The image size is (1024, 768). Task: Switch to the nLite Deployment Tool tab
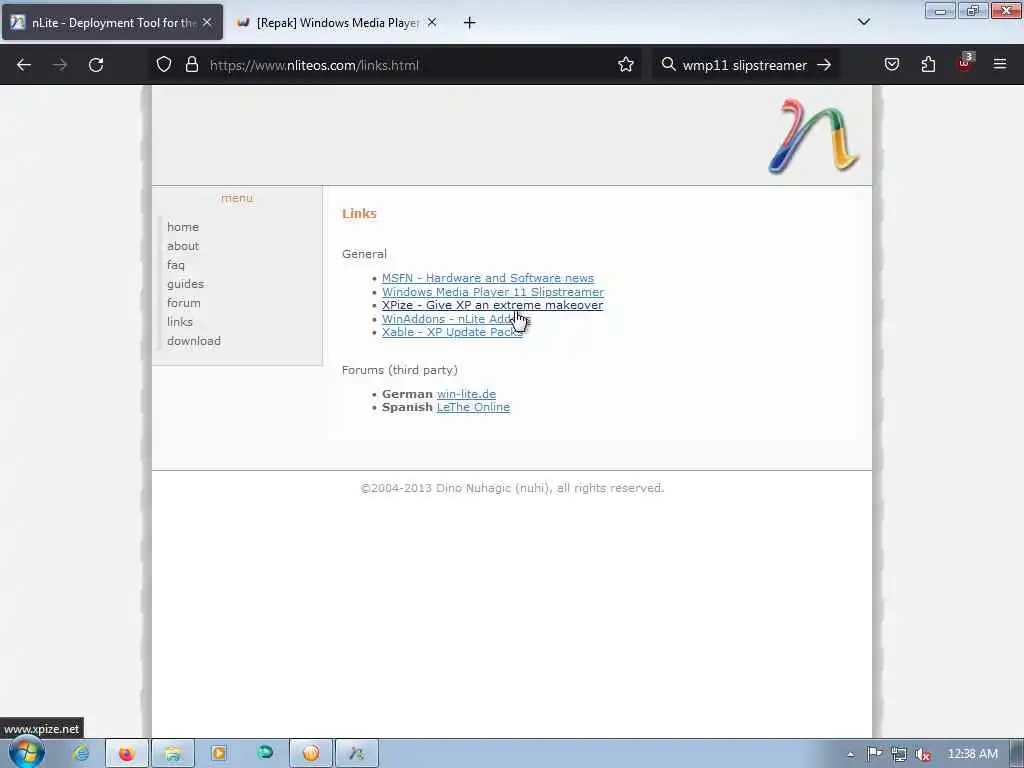pos(112,22)
